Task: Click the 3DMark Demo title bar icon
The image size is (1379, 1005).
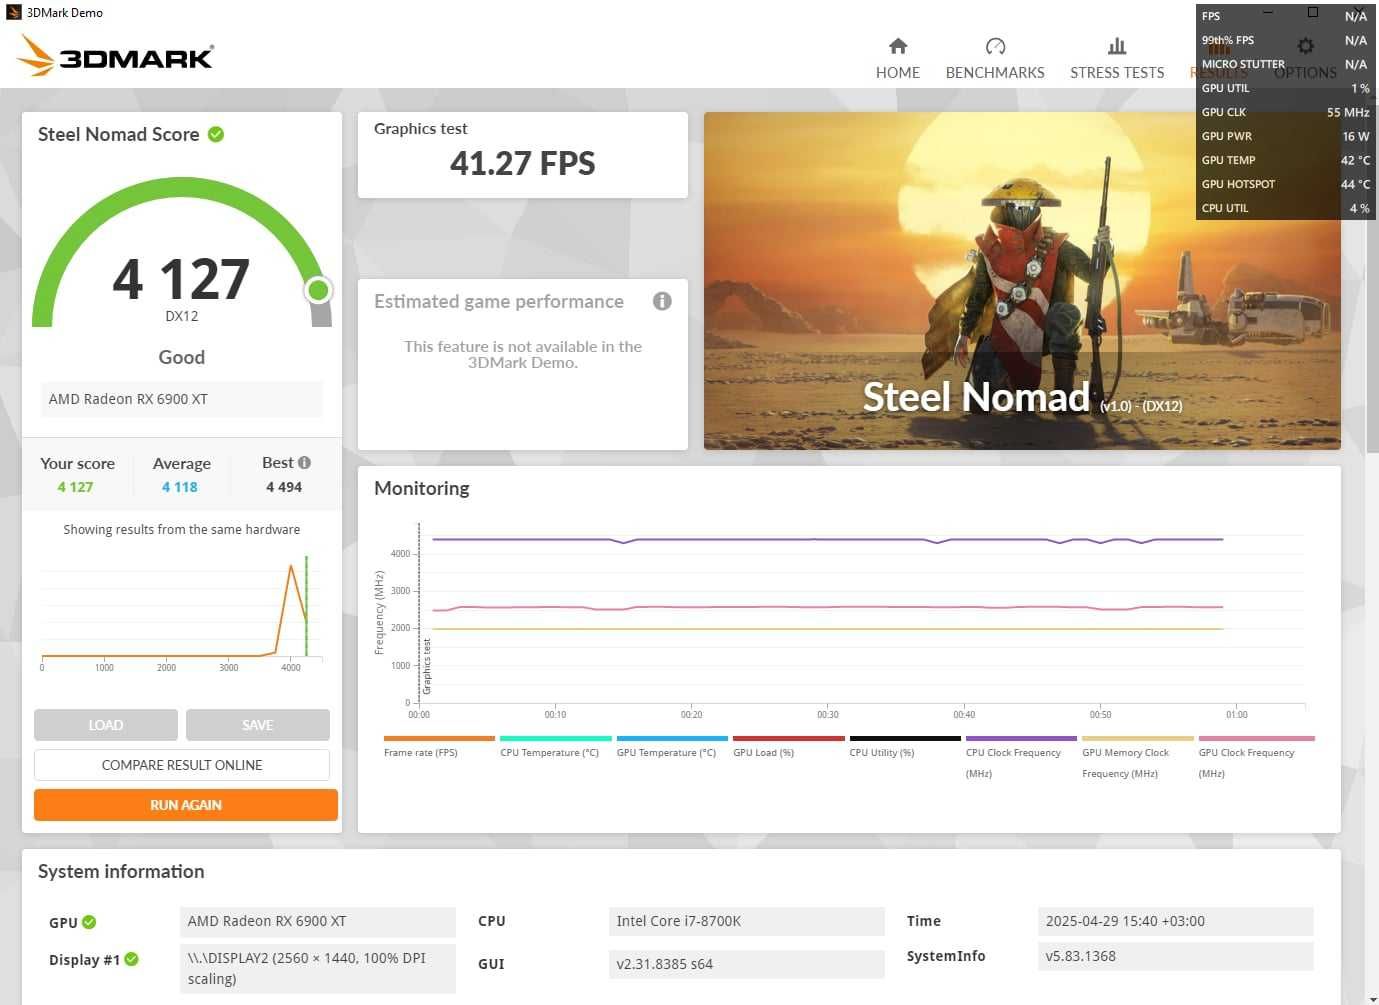Action: [14, 13]
